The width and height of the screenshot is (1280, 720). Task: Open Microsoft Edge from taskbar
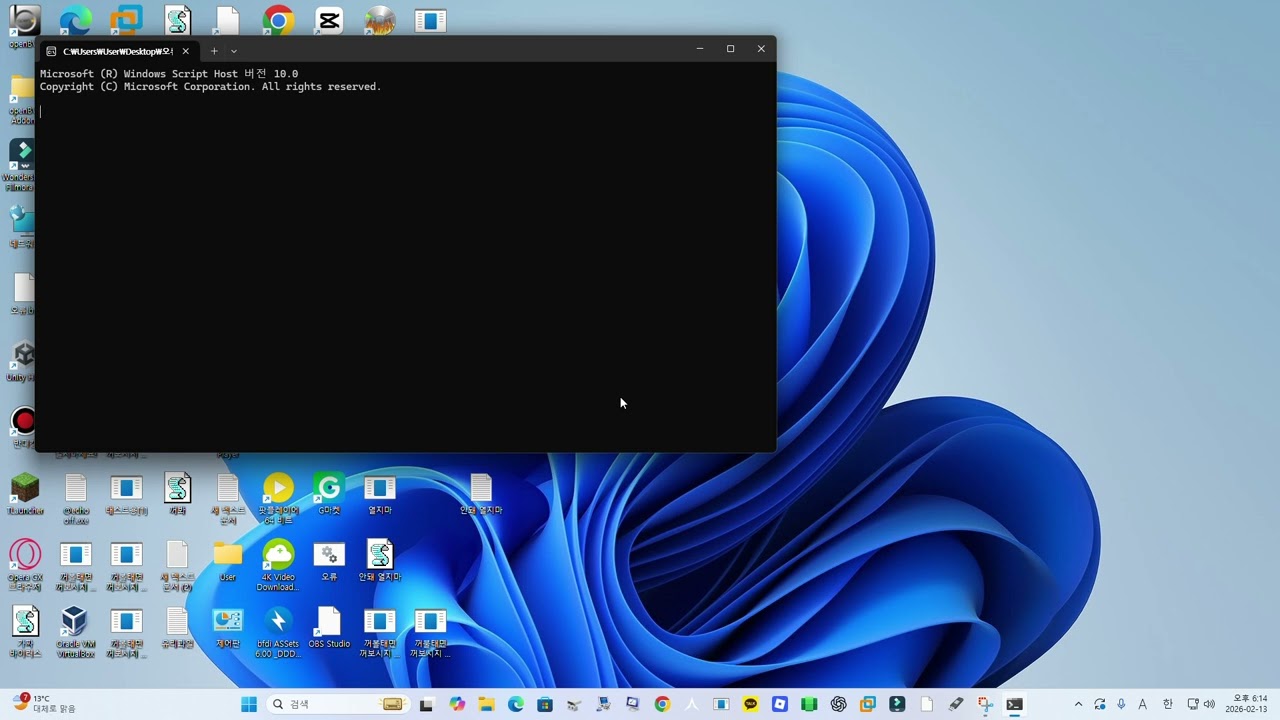[516, 704]
